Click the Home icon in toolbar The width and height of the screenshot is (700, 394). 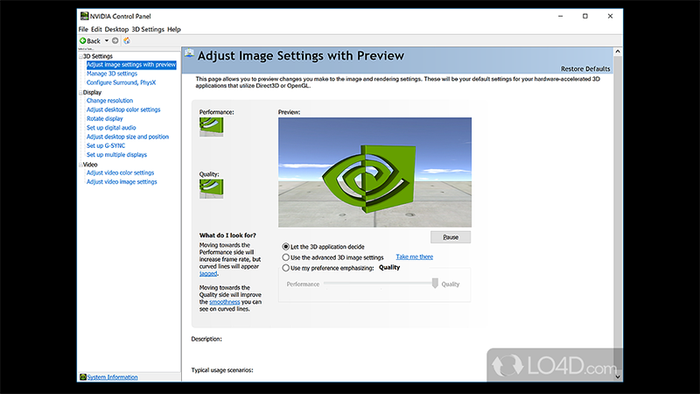[x=127, y=41]
